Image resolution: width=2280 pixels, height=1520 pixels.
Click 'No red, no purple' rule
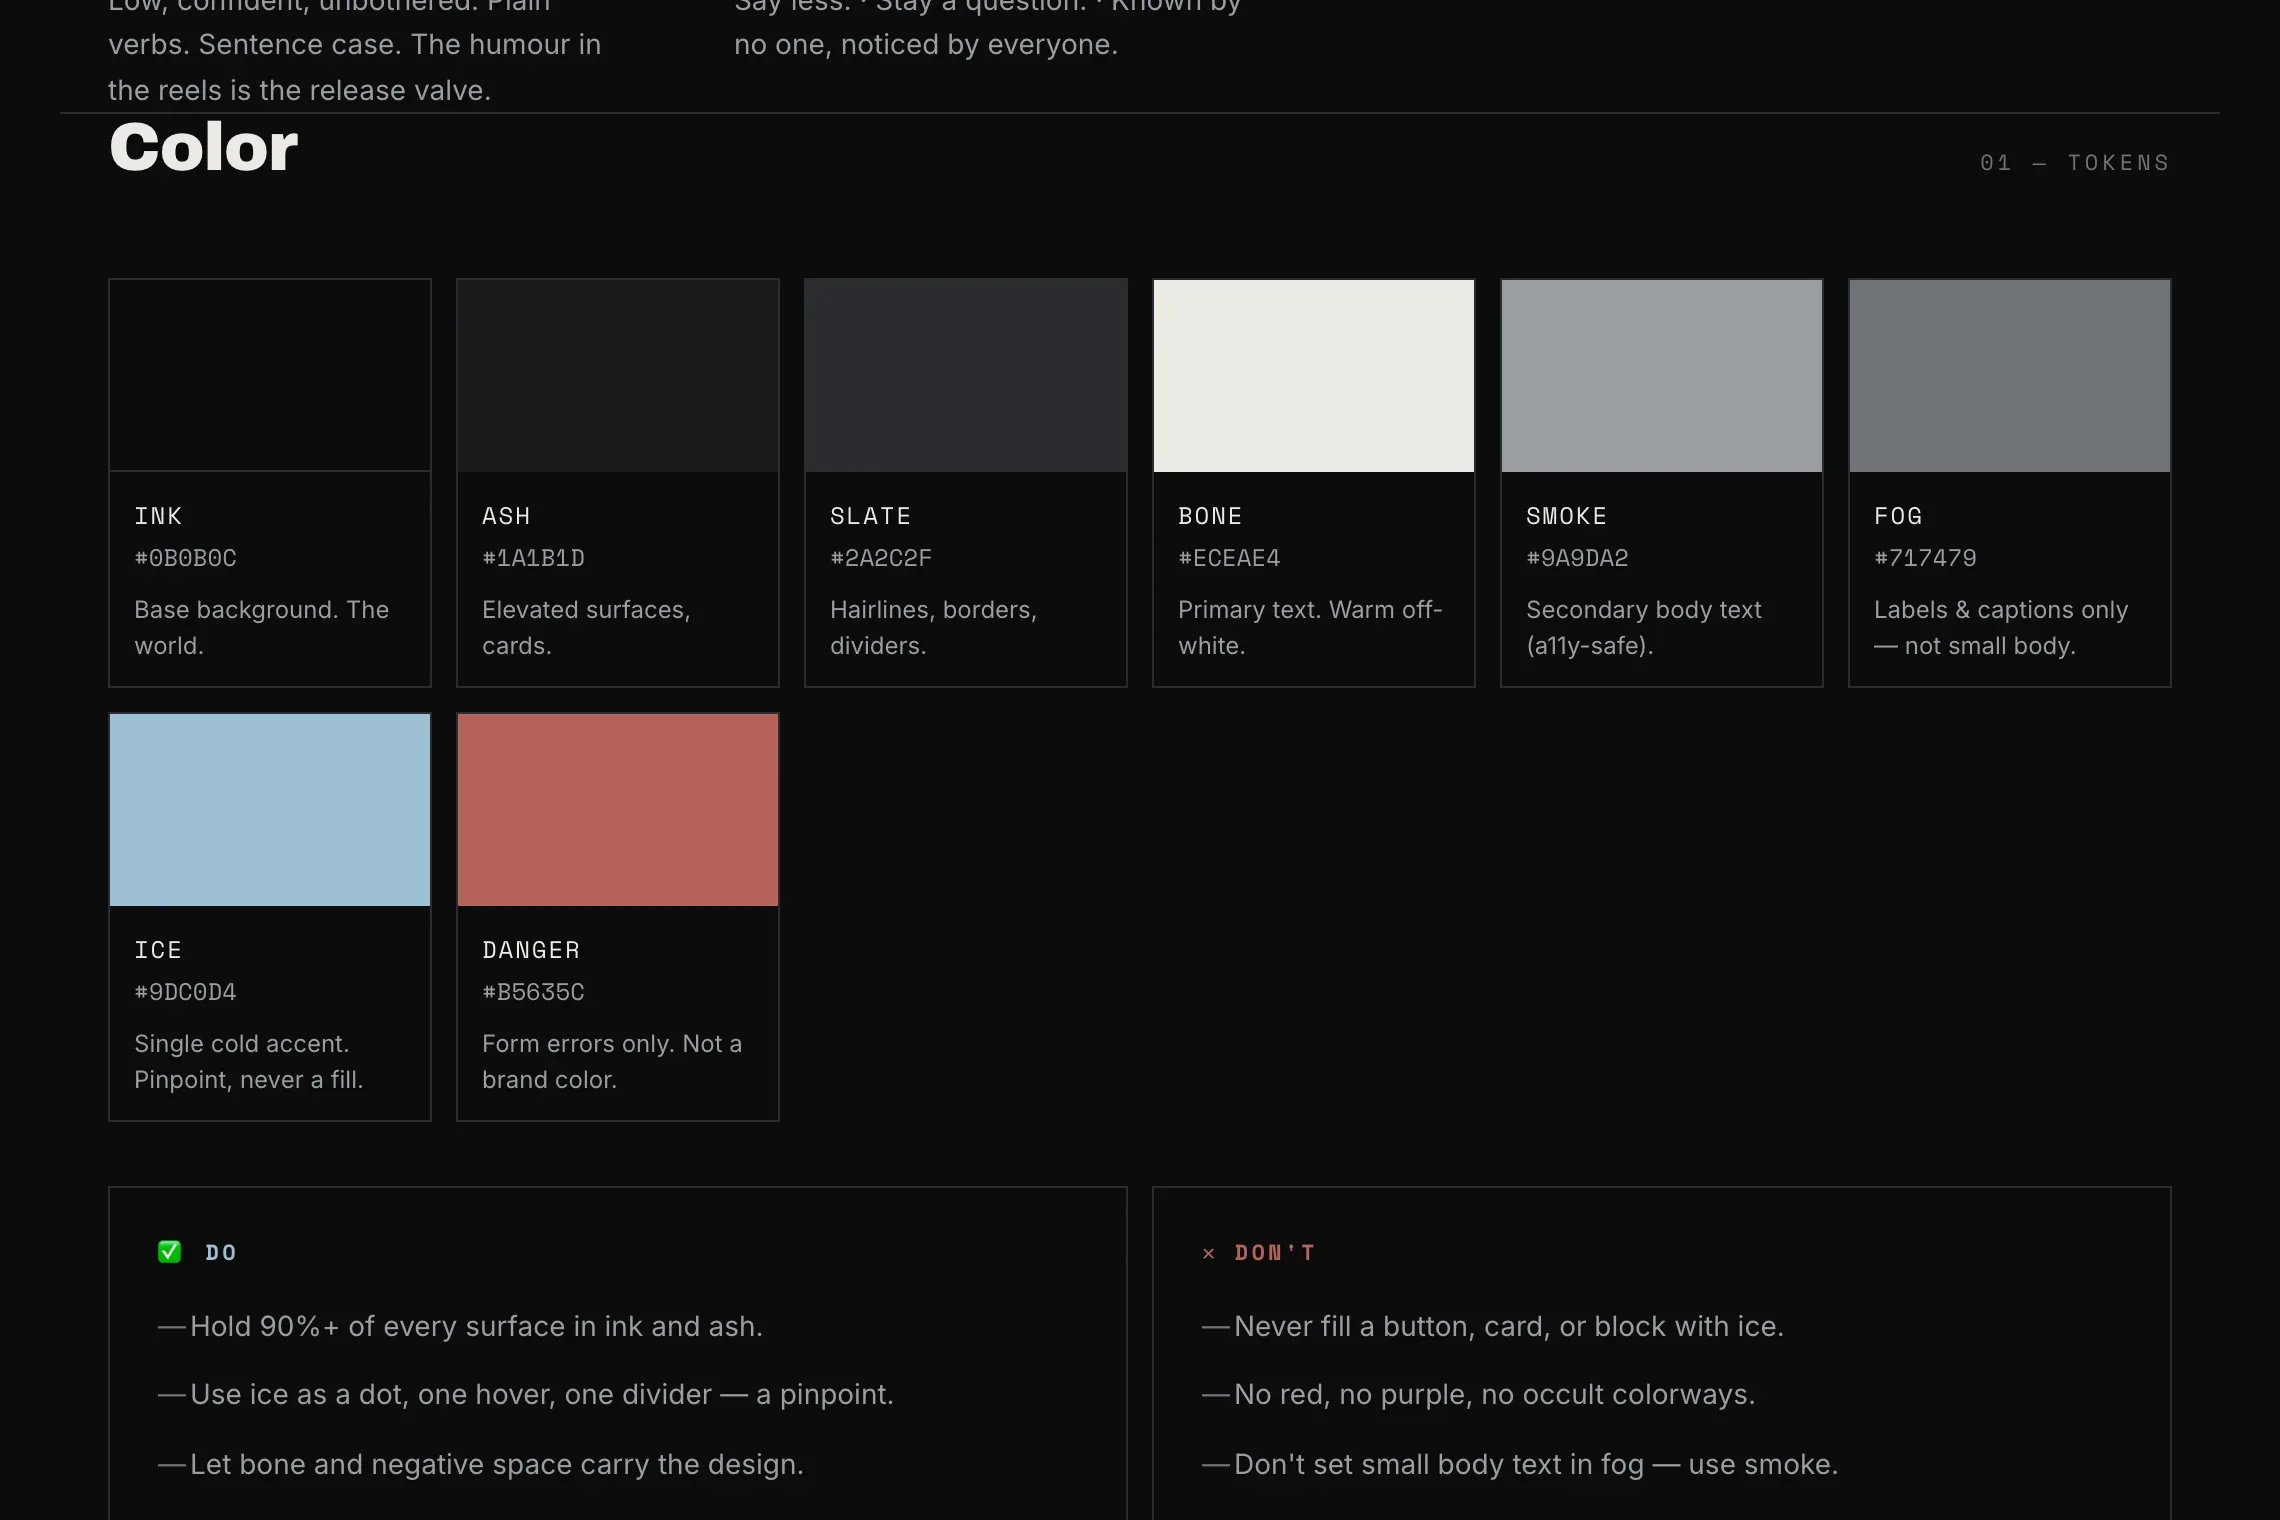click(1478, 1394)
